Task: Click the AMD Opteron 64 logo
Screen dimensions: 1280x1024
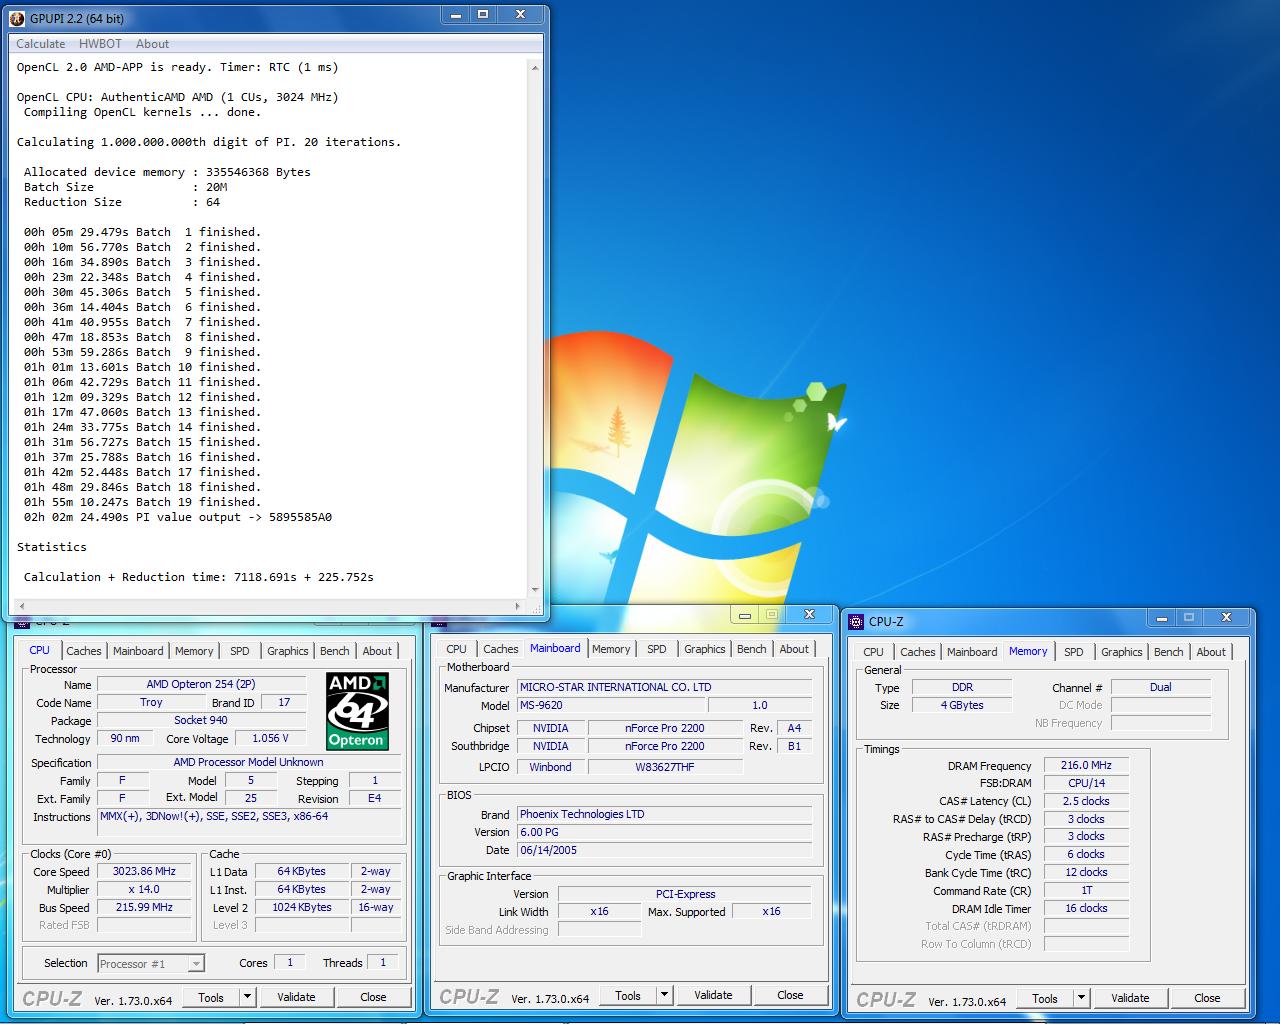Action: (358, 711)
